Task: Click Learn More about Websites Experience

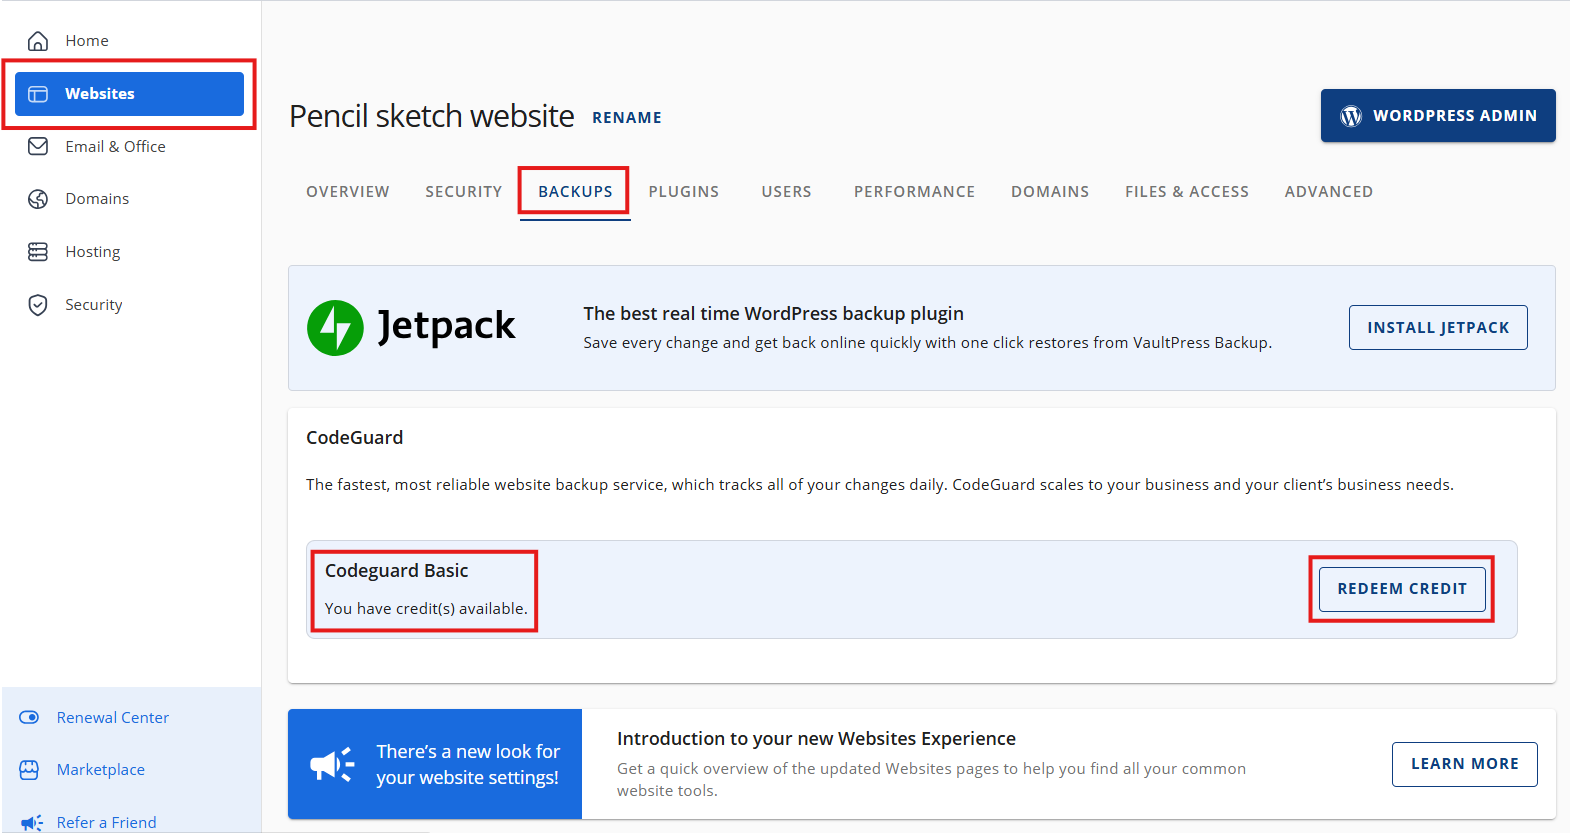Action: click(1464, 764)
